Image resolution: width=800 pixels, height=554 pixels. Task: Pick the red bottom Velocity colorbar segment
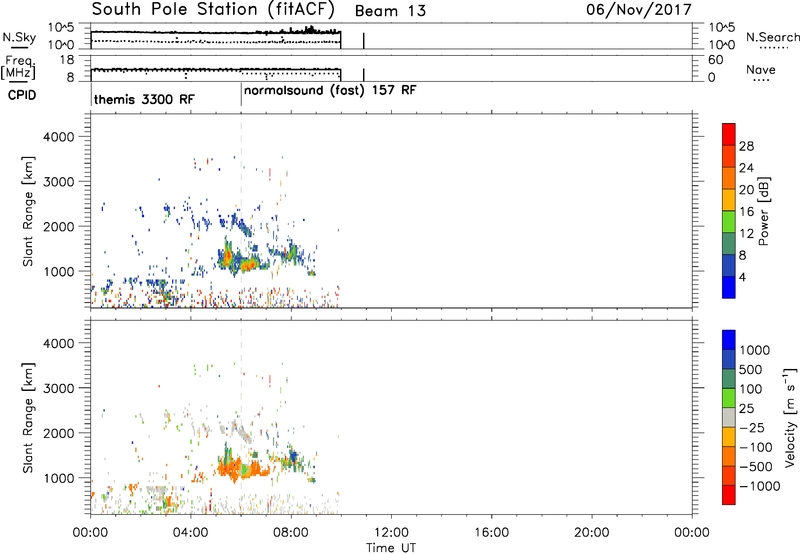click(729, 495)
